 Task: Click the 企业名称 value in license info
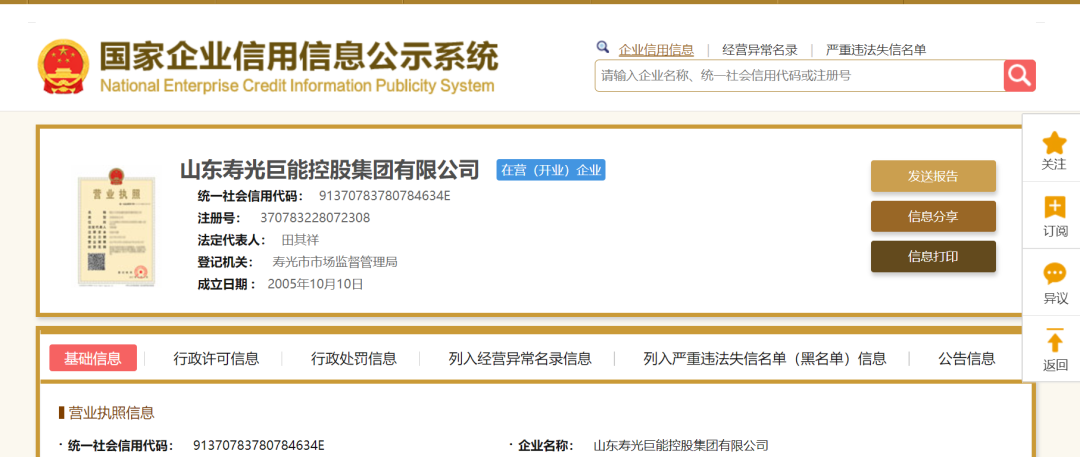click(x=681, y=445)
